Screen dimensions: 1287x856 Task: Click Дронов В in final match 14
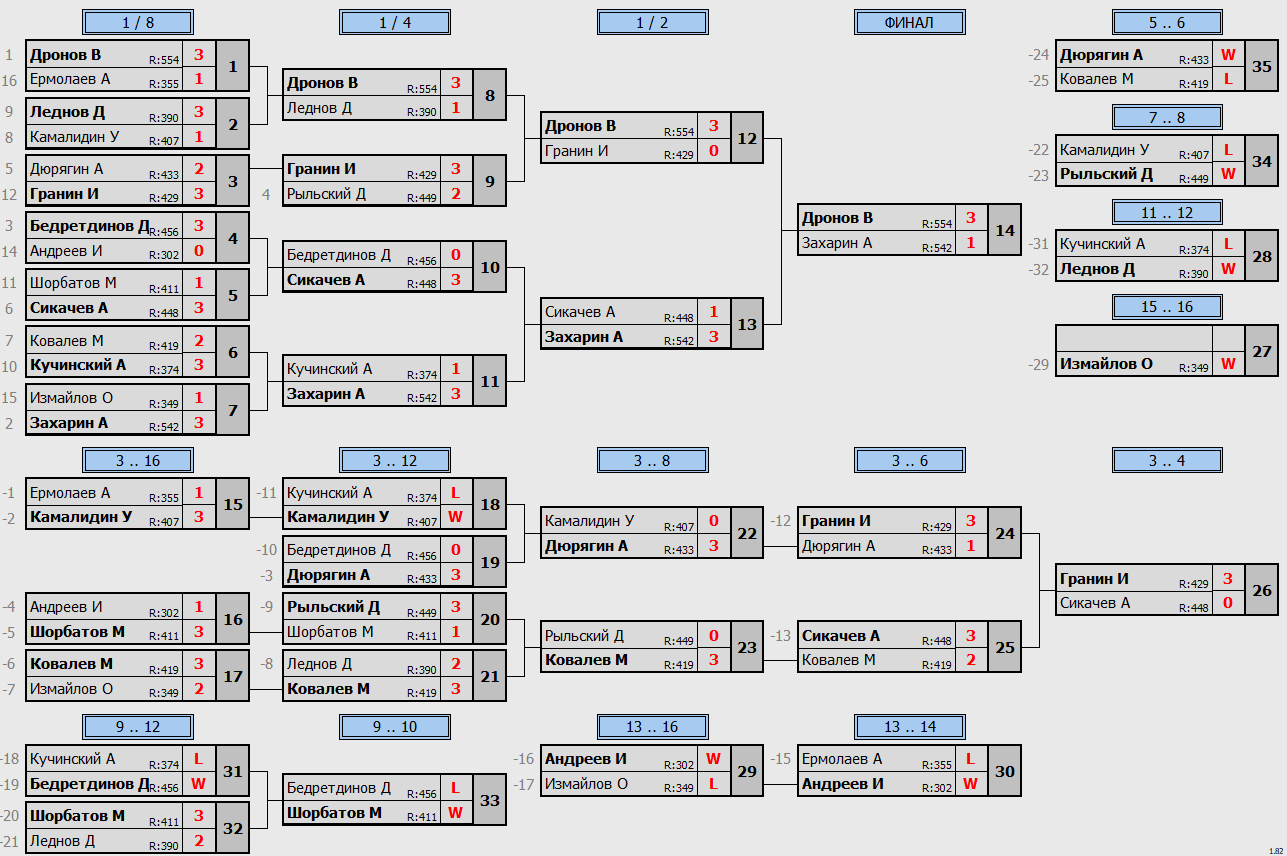pos(837,218)
